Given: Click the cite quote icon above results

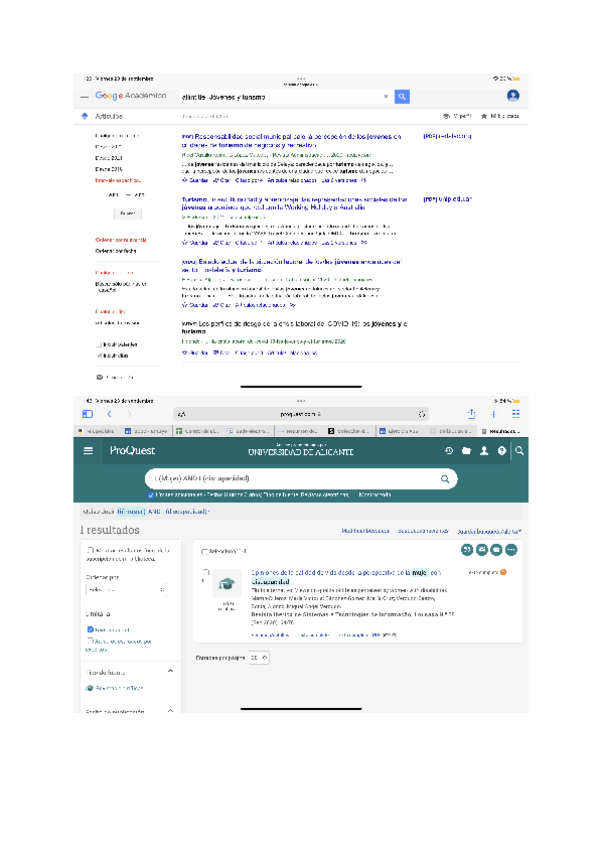Looking at the screenshot, I should click(466, 550).
